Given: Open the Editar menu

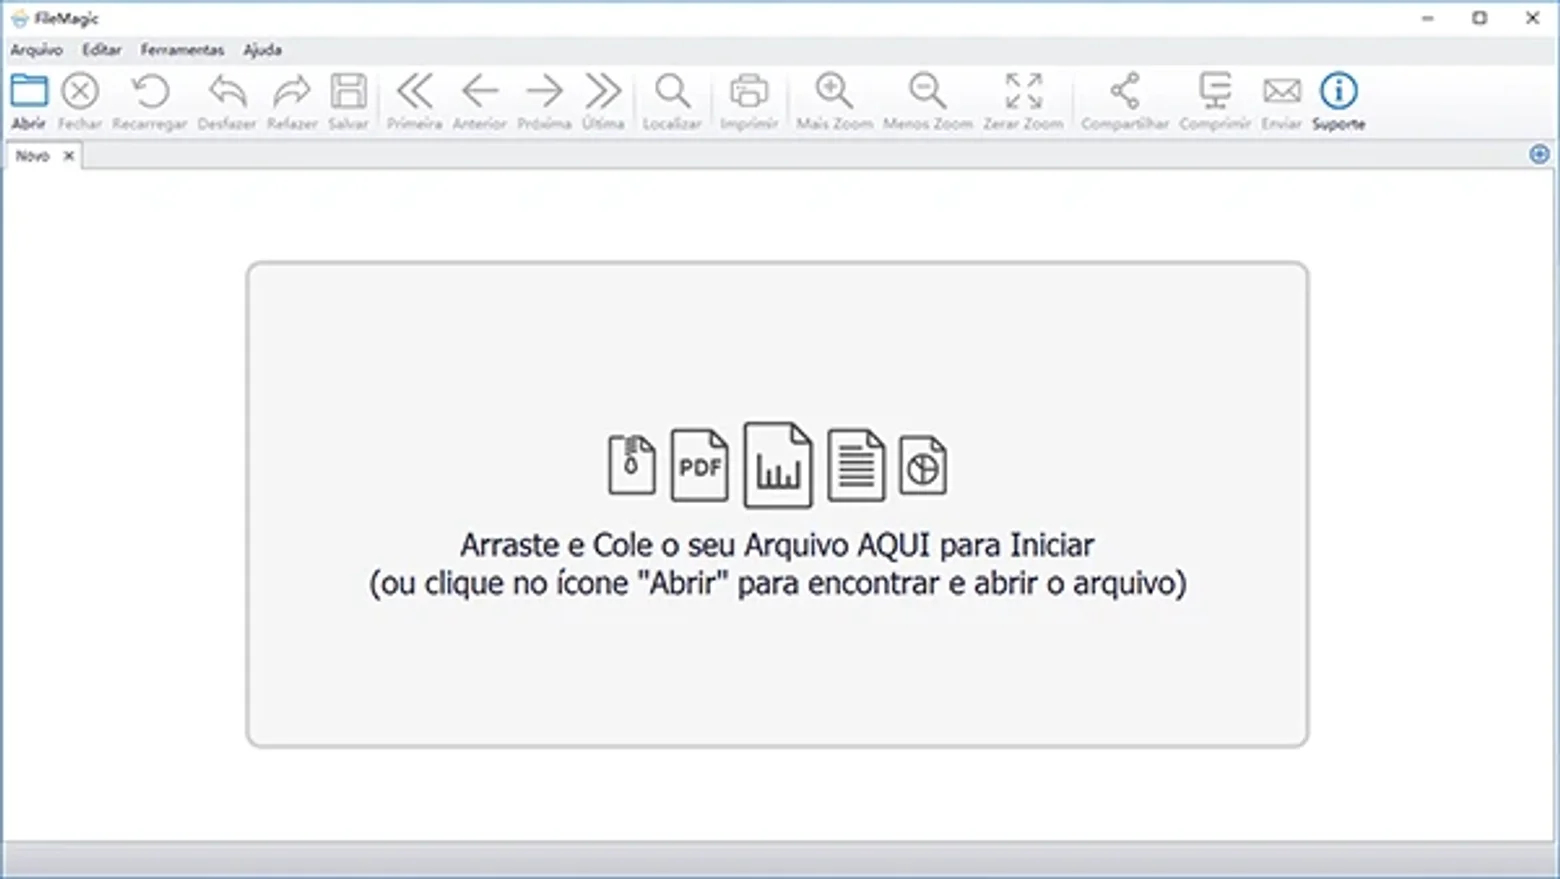Looking at the screenshot, I should (x=101, y=49).
